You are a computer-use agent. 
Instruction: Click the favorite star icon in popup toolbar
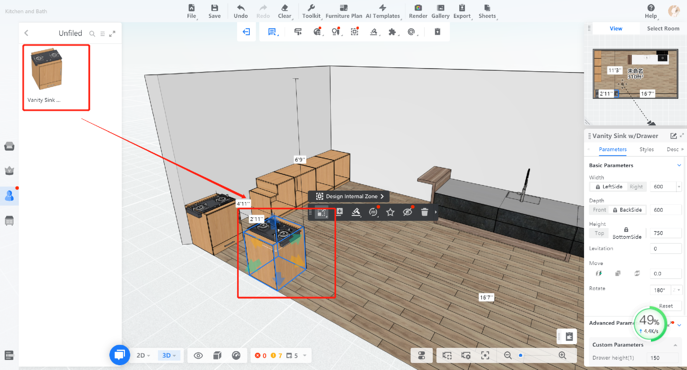(390, 212)
